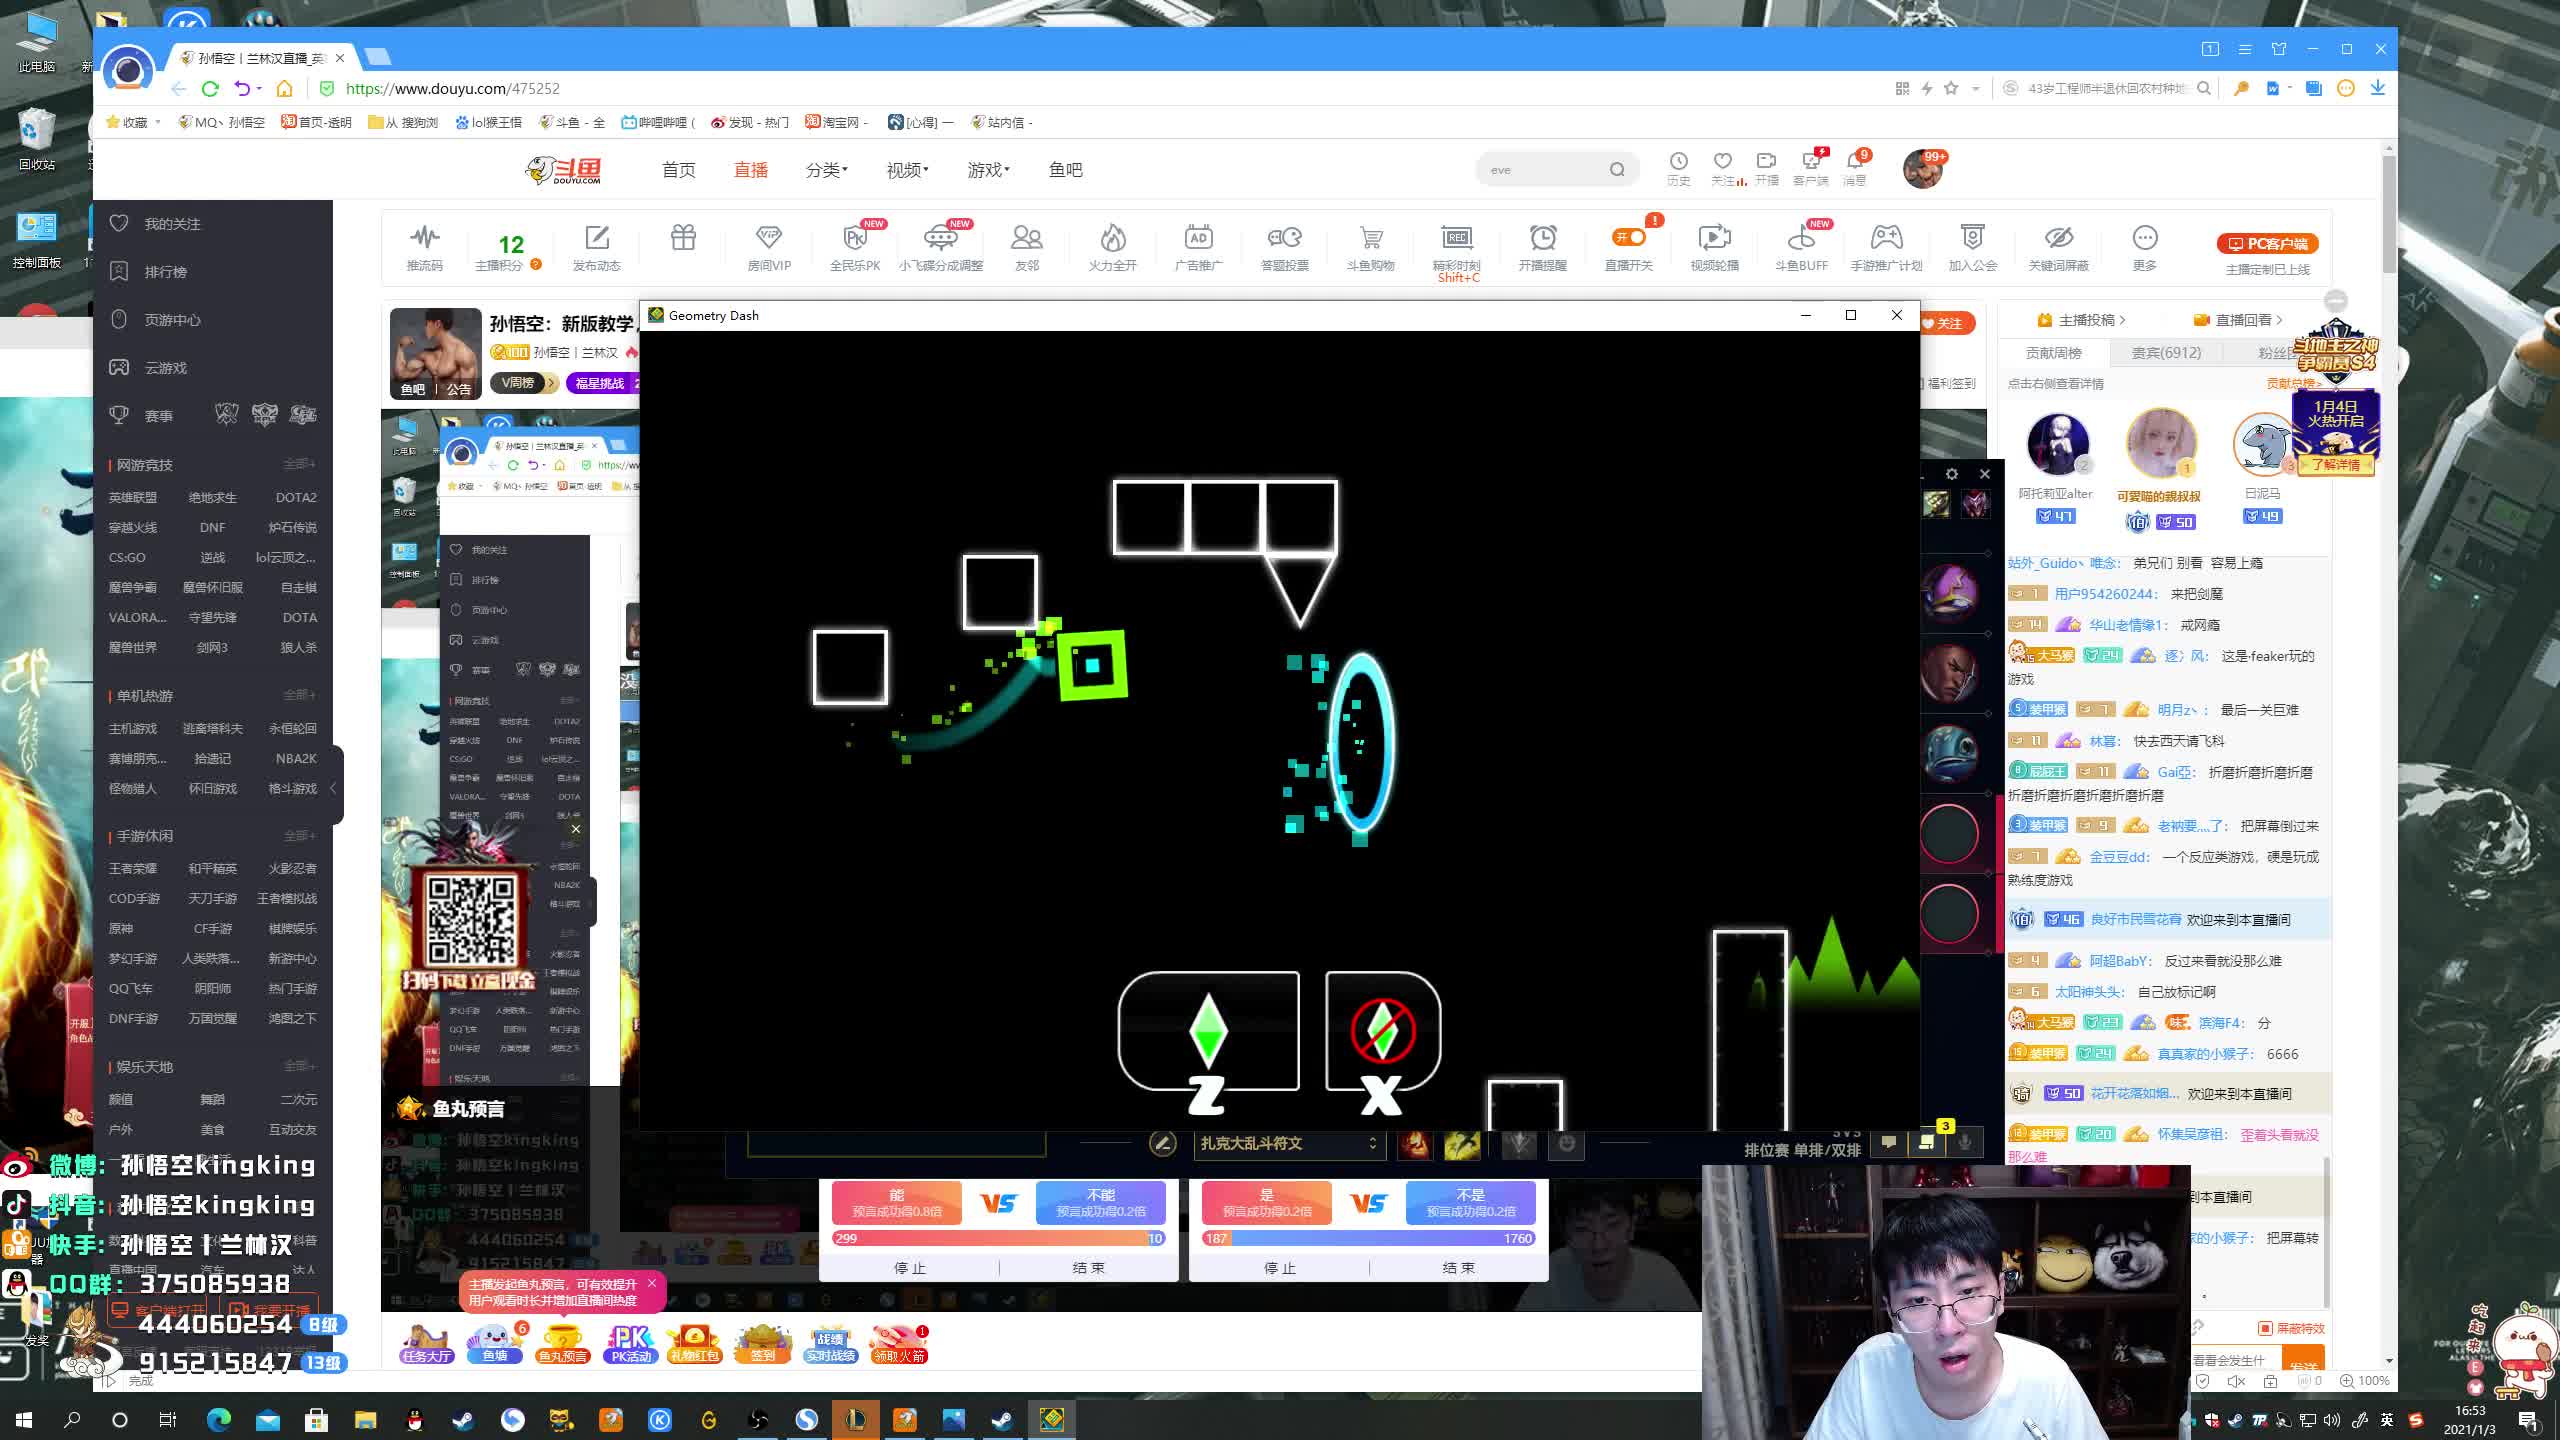Select 直播 in Douyu navigation
2560x1440 pixels.
tap(751, 170)
